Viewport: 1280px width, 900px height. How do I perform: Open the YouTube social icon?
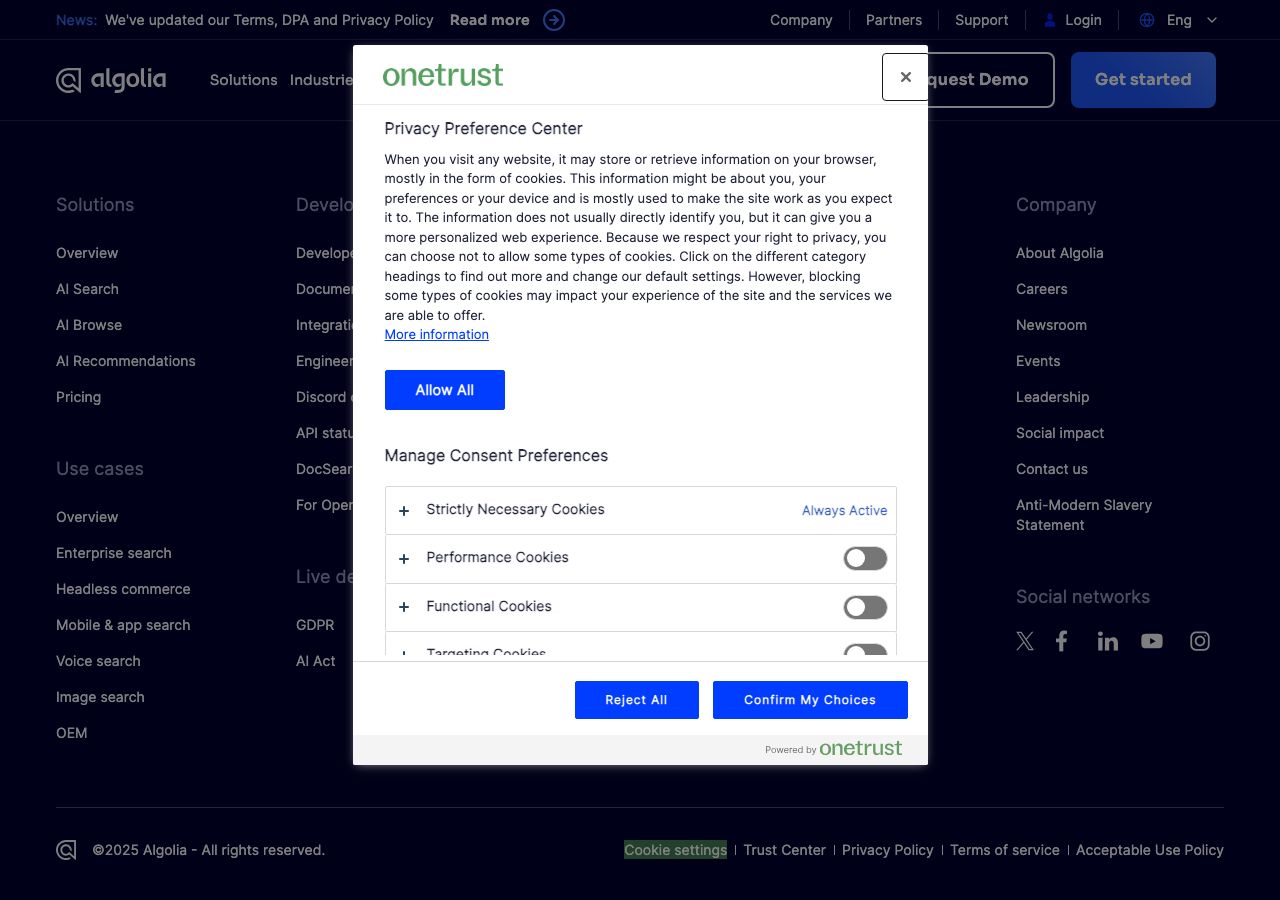pos(1152,641)
